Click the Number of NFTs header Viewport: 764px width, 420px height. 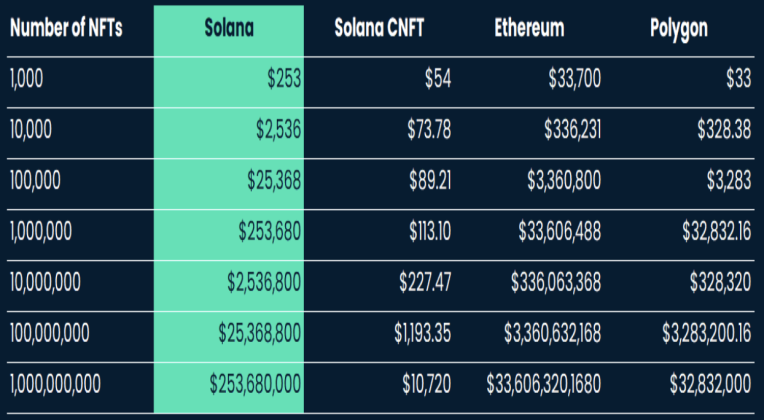66,28
